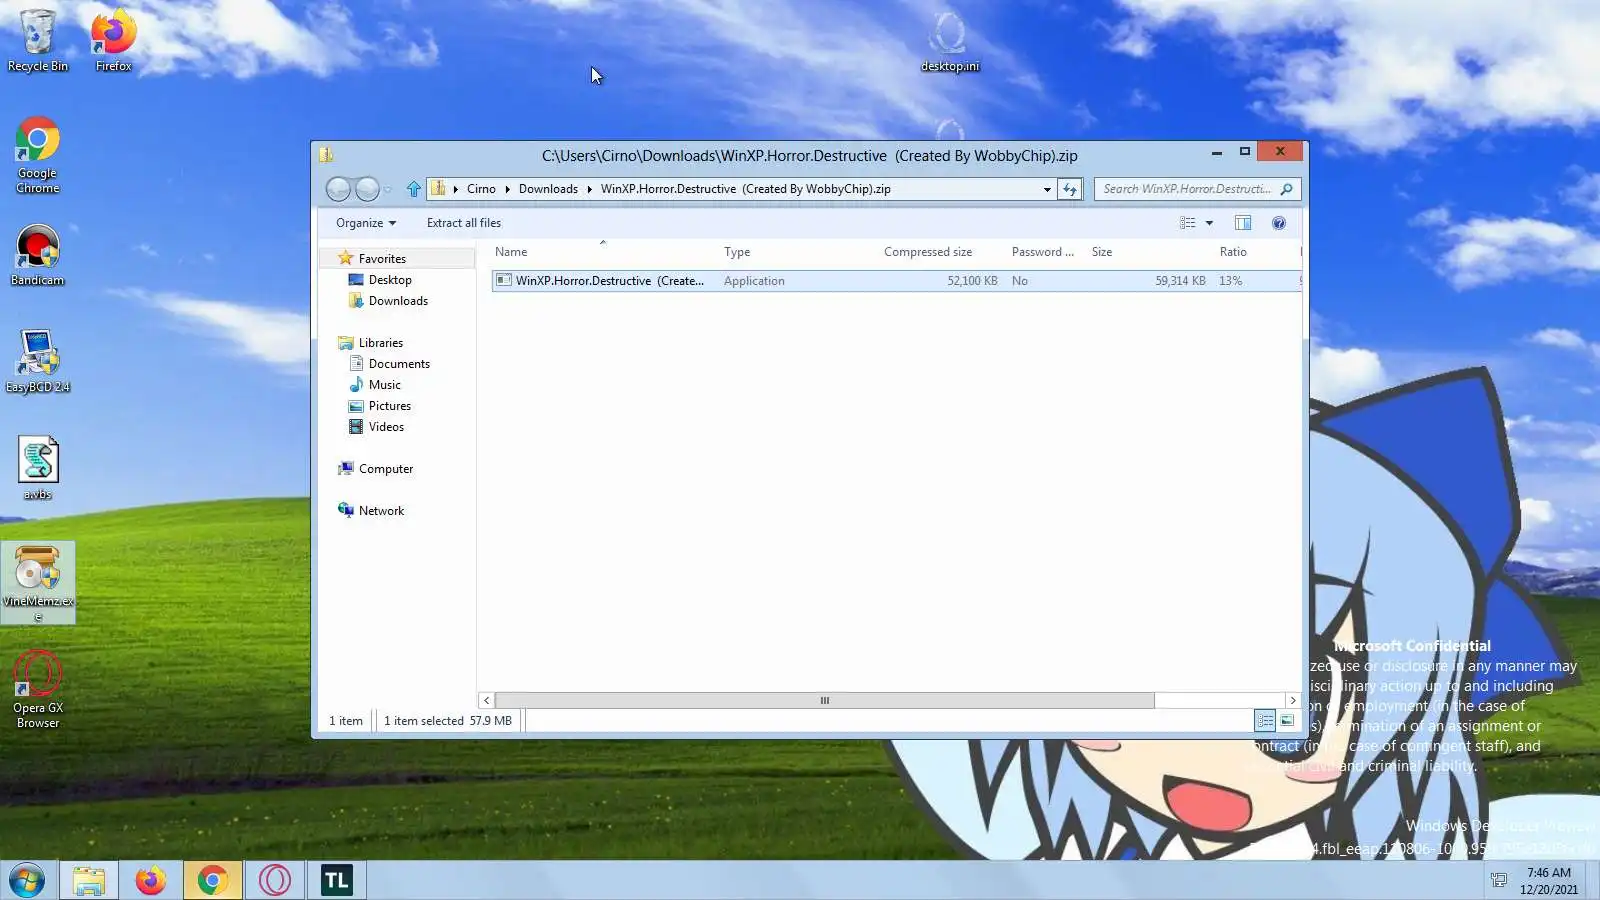Viewport: 1600px width, 900px height.
Task: Click the zip name in the breadcrumb
Action: click(746, 189)
